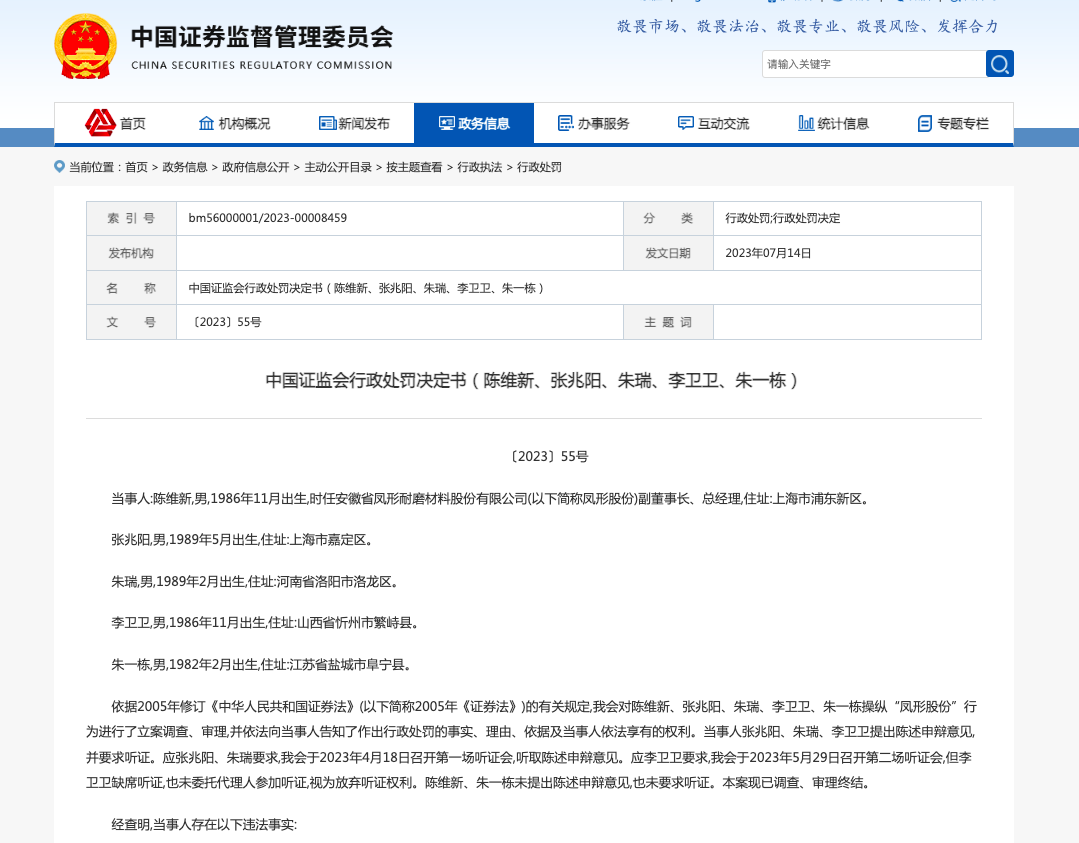The height and width of the screenshot is (843, 1079).
Task: Click the centered 〔2023〕55号 line
Action: pyautogui.click(x=548, y=457)
